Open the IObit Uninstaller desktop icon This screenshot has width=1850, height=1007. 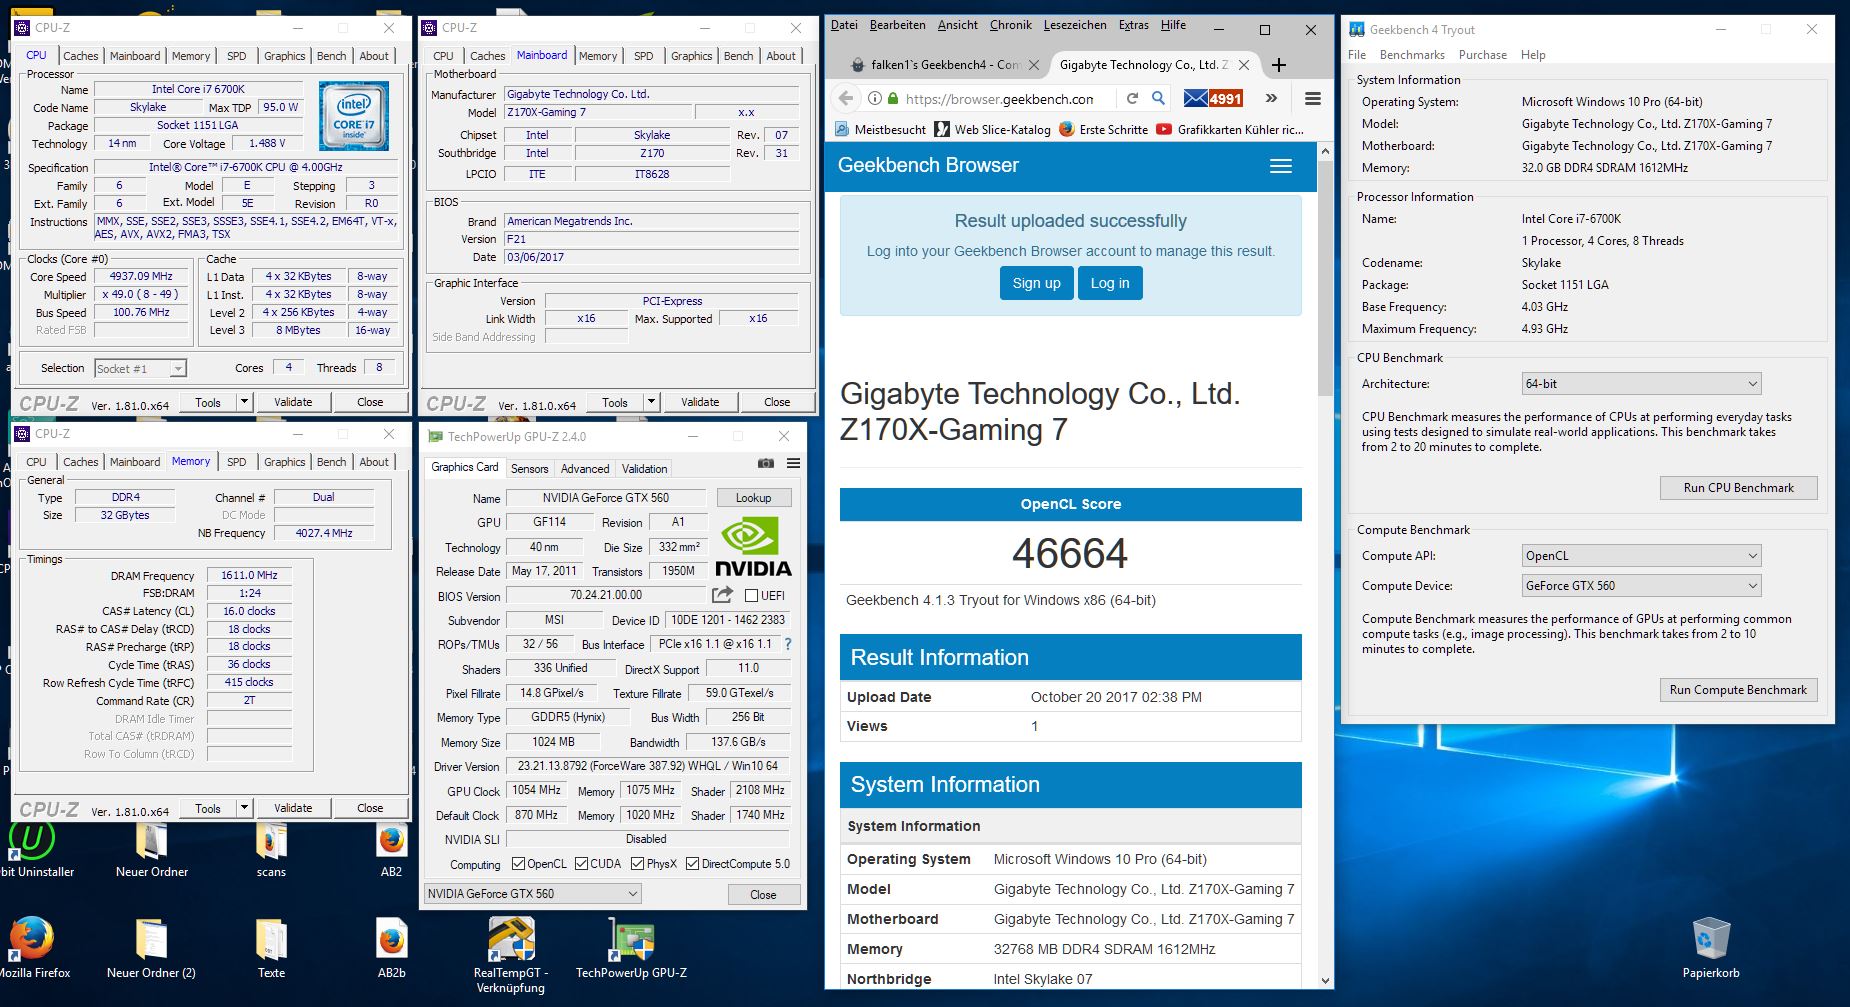pos(32,850)
